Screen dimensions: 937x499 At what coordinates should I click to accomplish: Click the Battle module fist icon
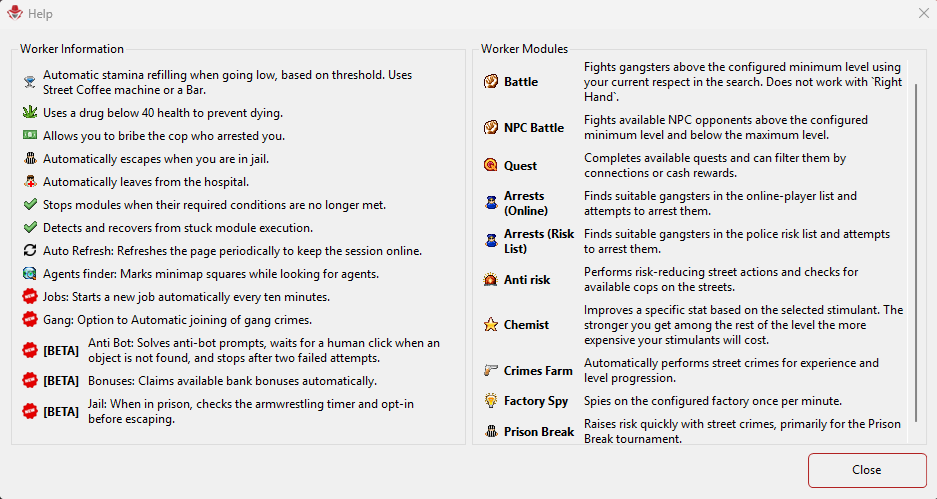click(491, 81)
